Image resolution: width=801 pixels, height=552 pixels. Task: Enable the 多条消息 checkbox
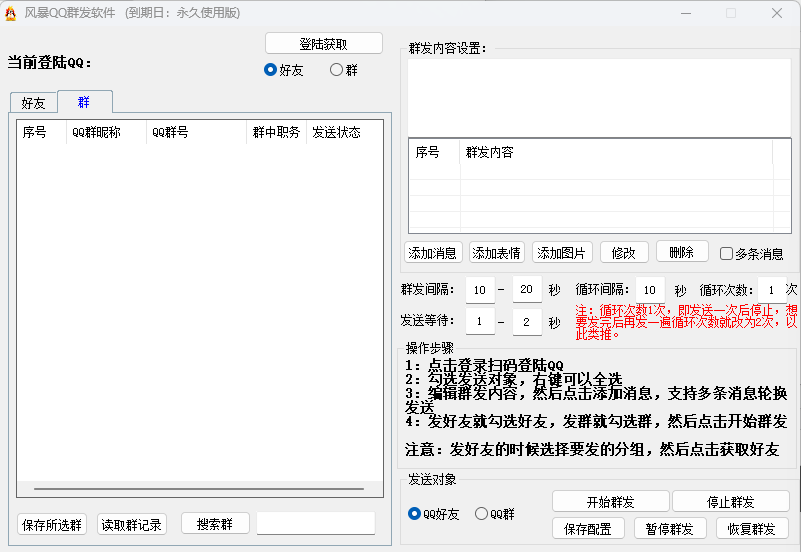click(727, 254)
